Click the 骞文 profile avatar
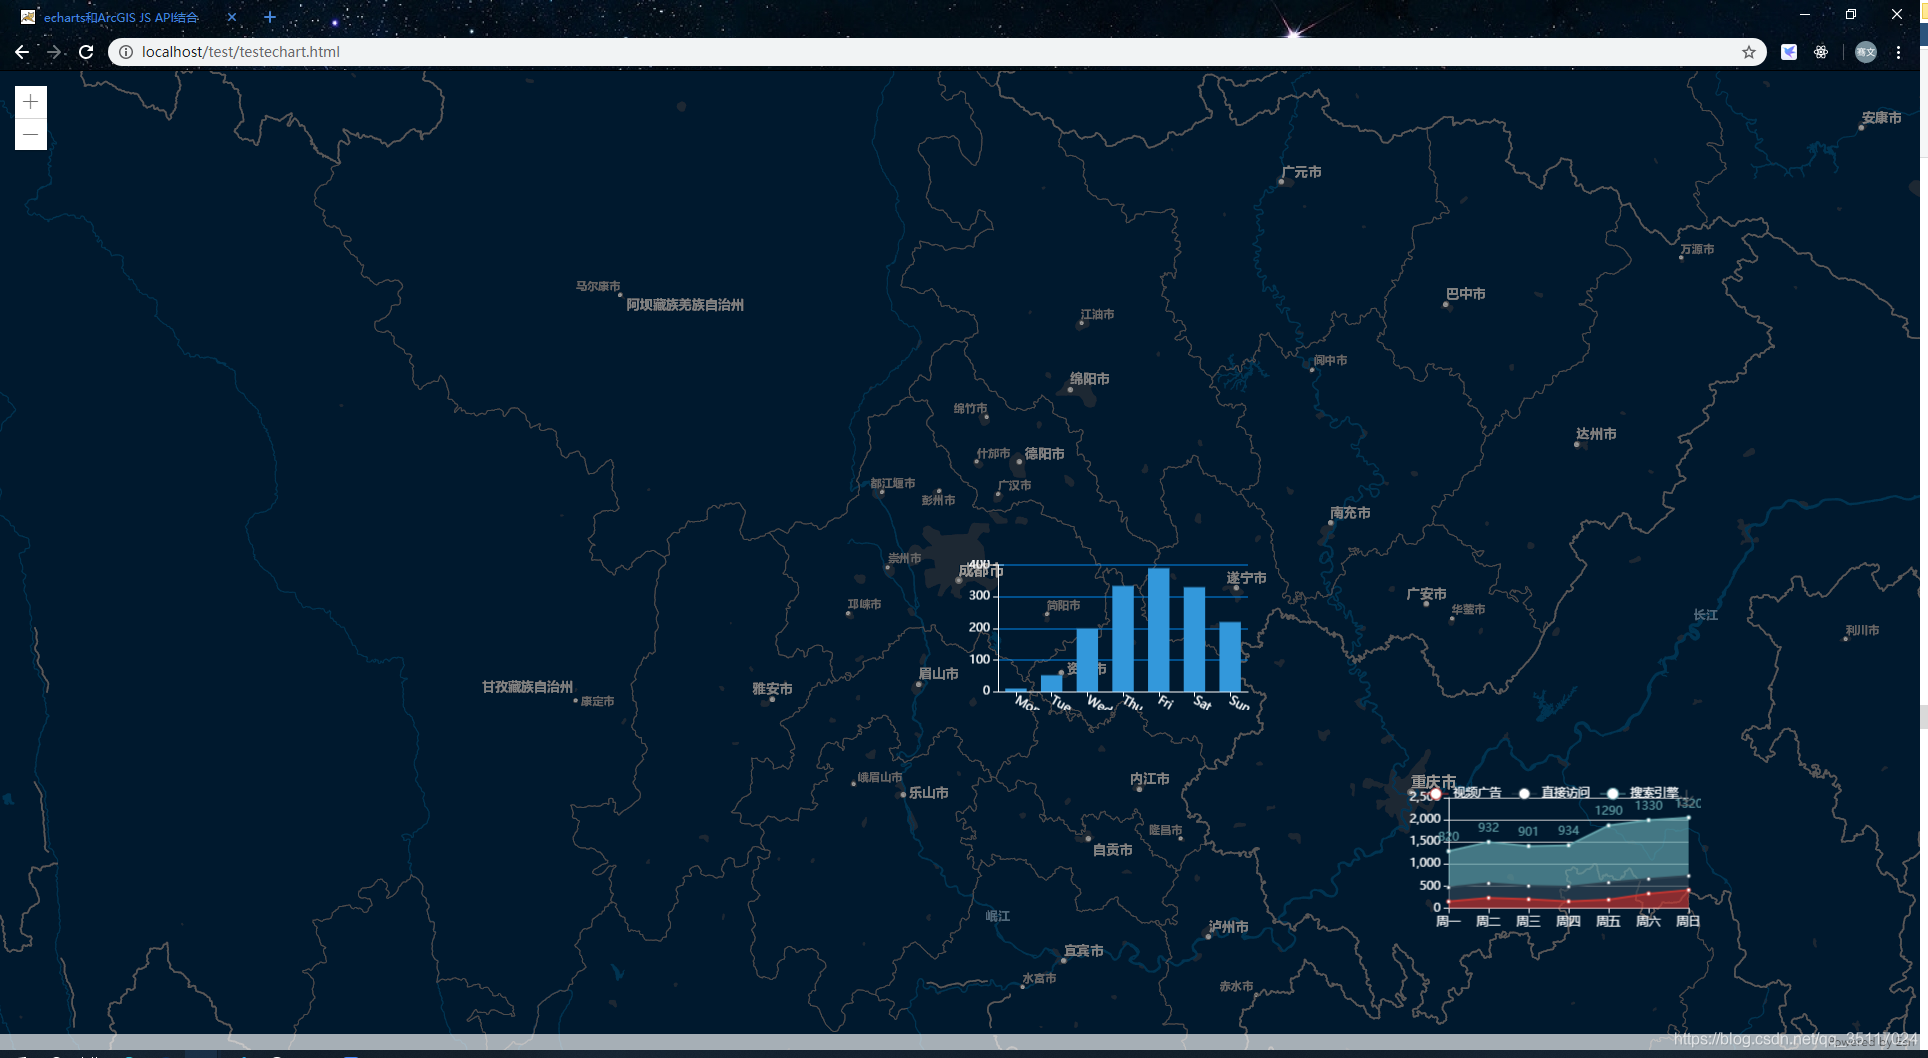This screenshot has height=1058, width=1928. coord(1866,52)
